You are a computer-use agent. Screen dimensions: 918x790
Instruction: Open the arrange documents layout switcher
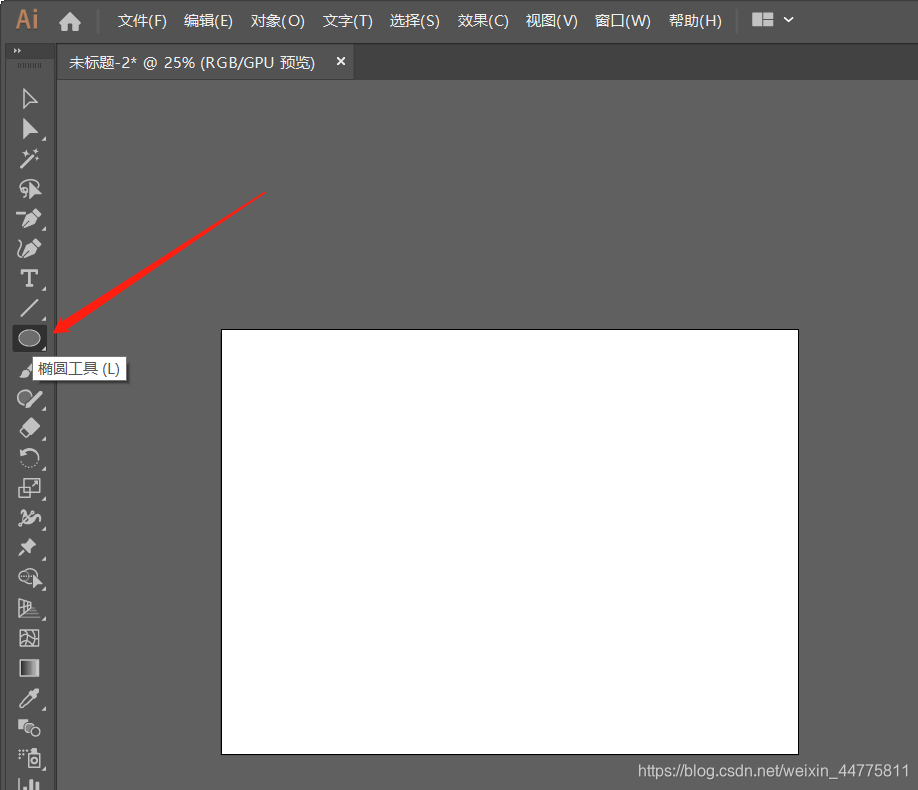tap(773, 20)
